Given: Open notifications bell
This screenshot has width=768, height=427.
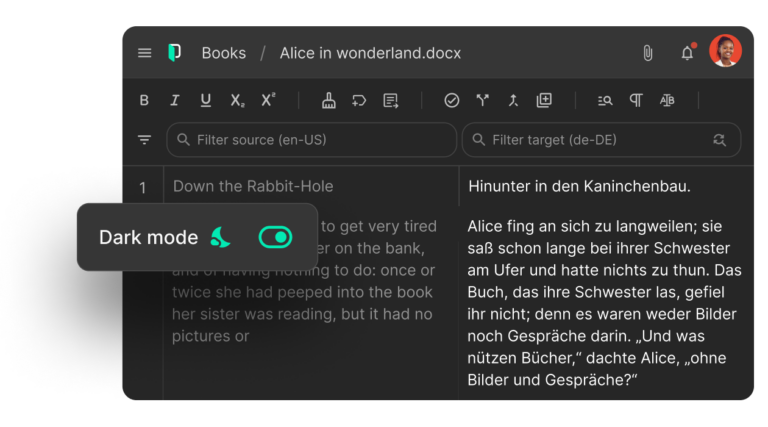Looking at the screenshot, I should click(687, 53).
